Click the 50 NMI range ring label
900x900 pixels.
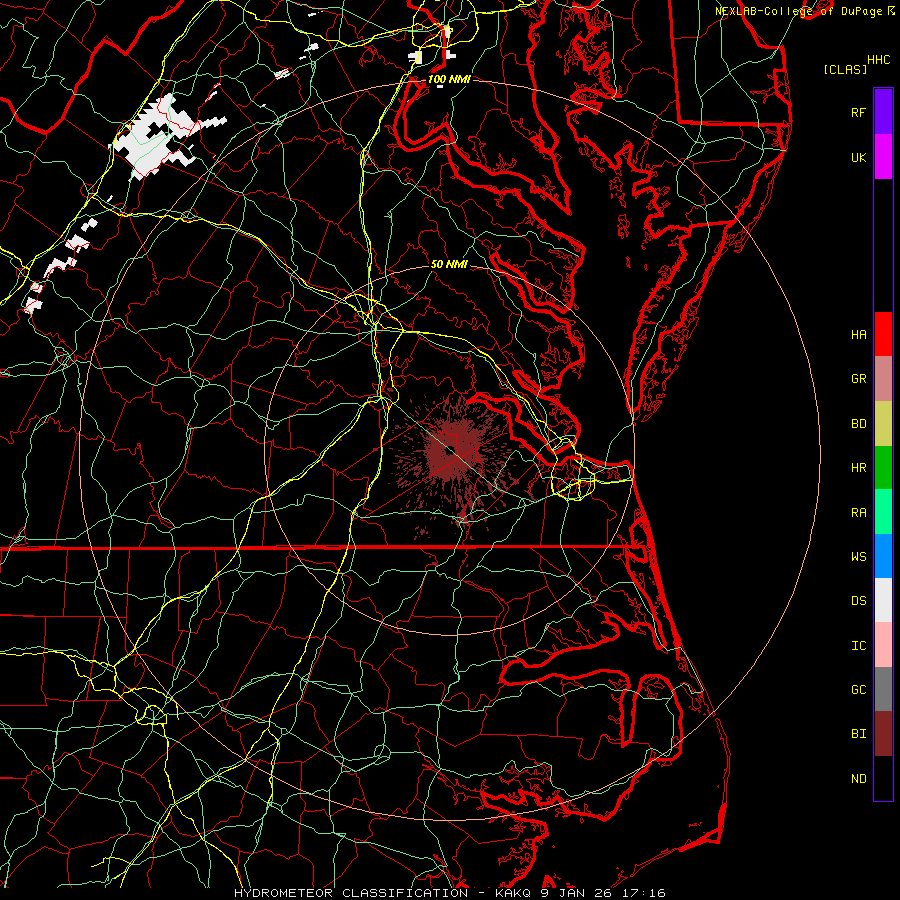449,264
